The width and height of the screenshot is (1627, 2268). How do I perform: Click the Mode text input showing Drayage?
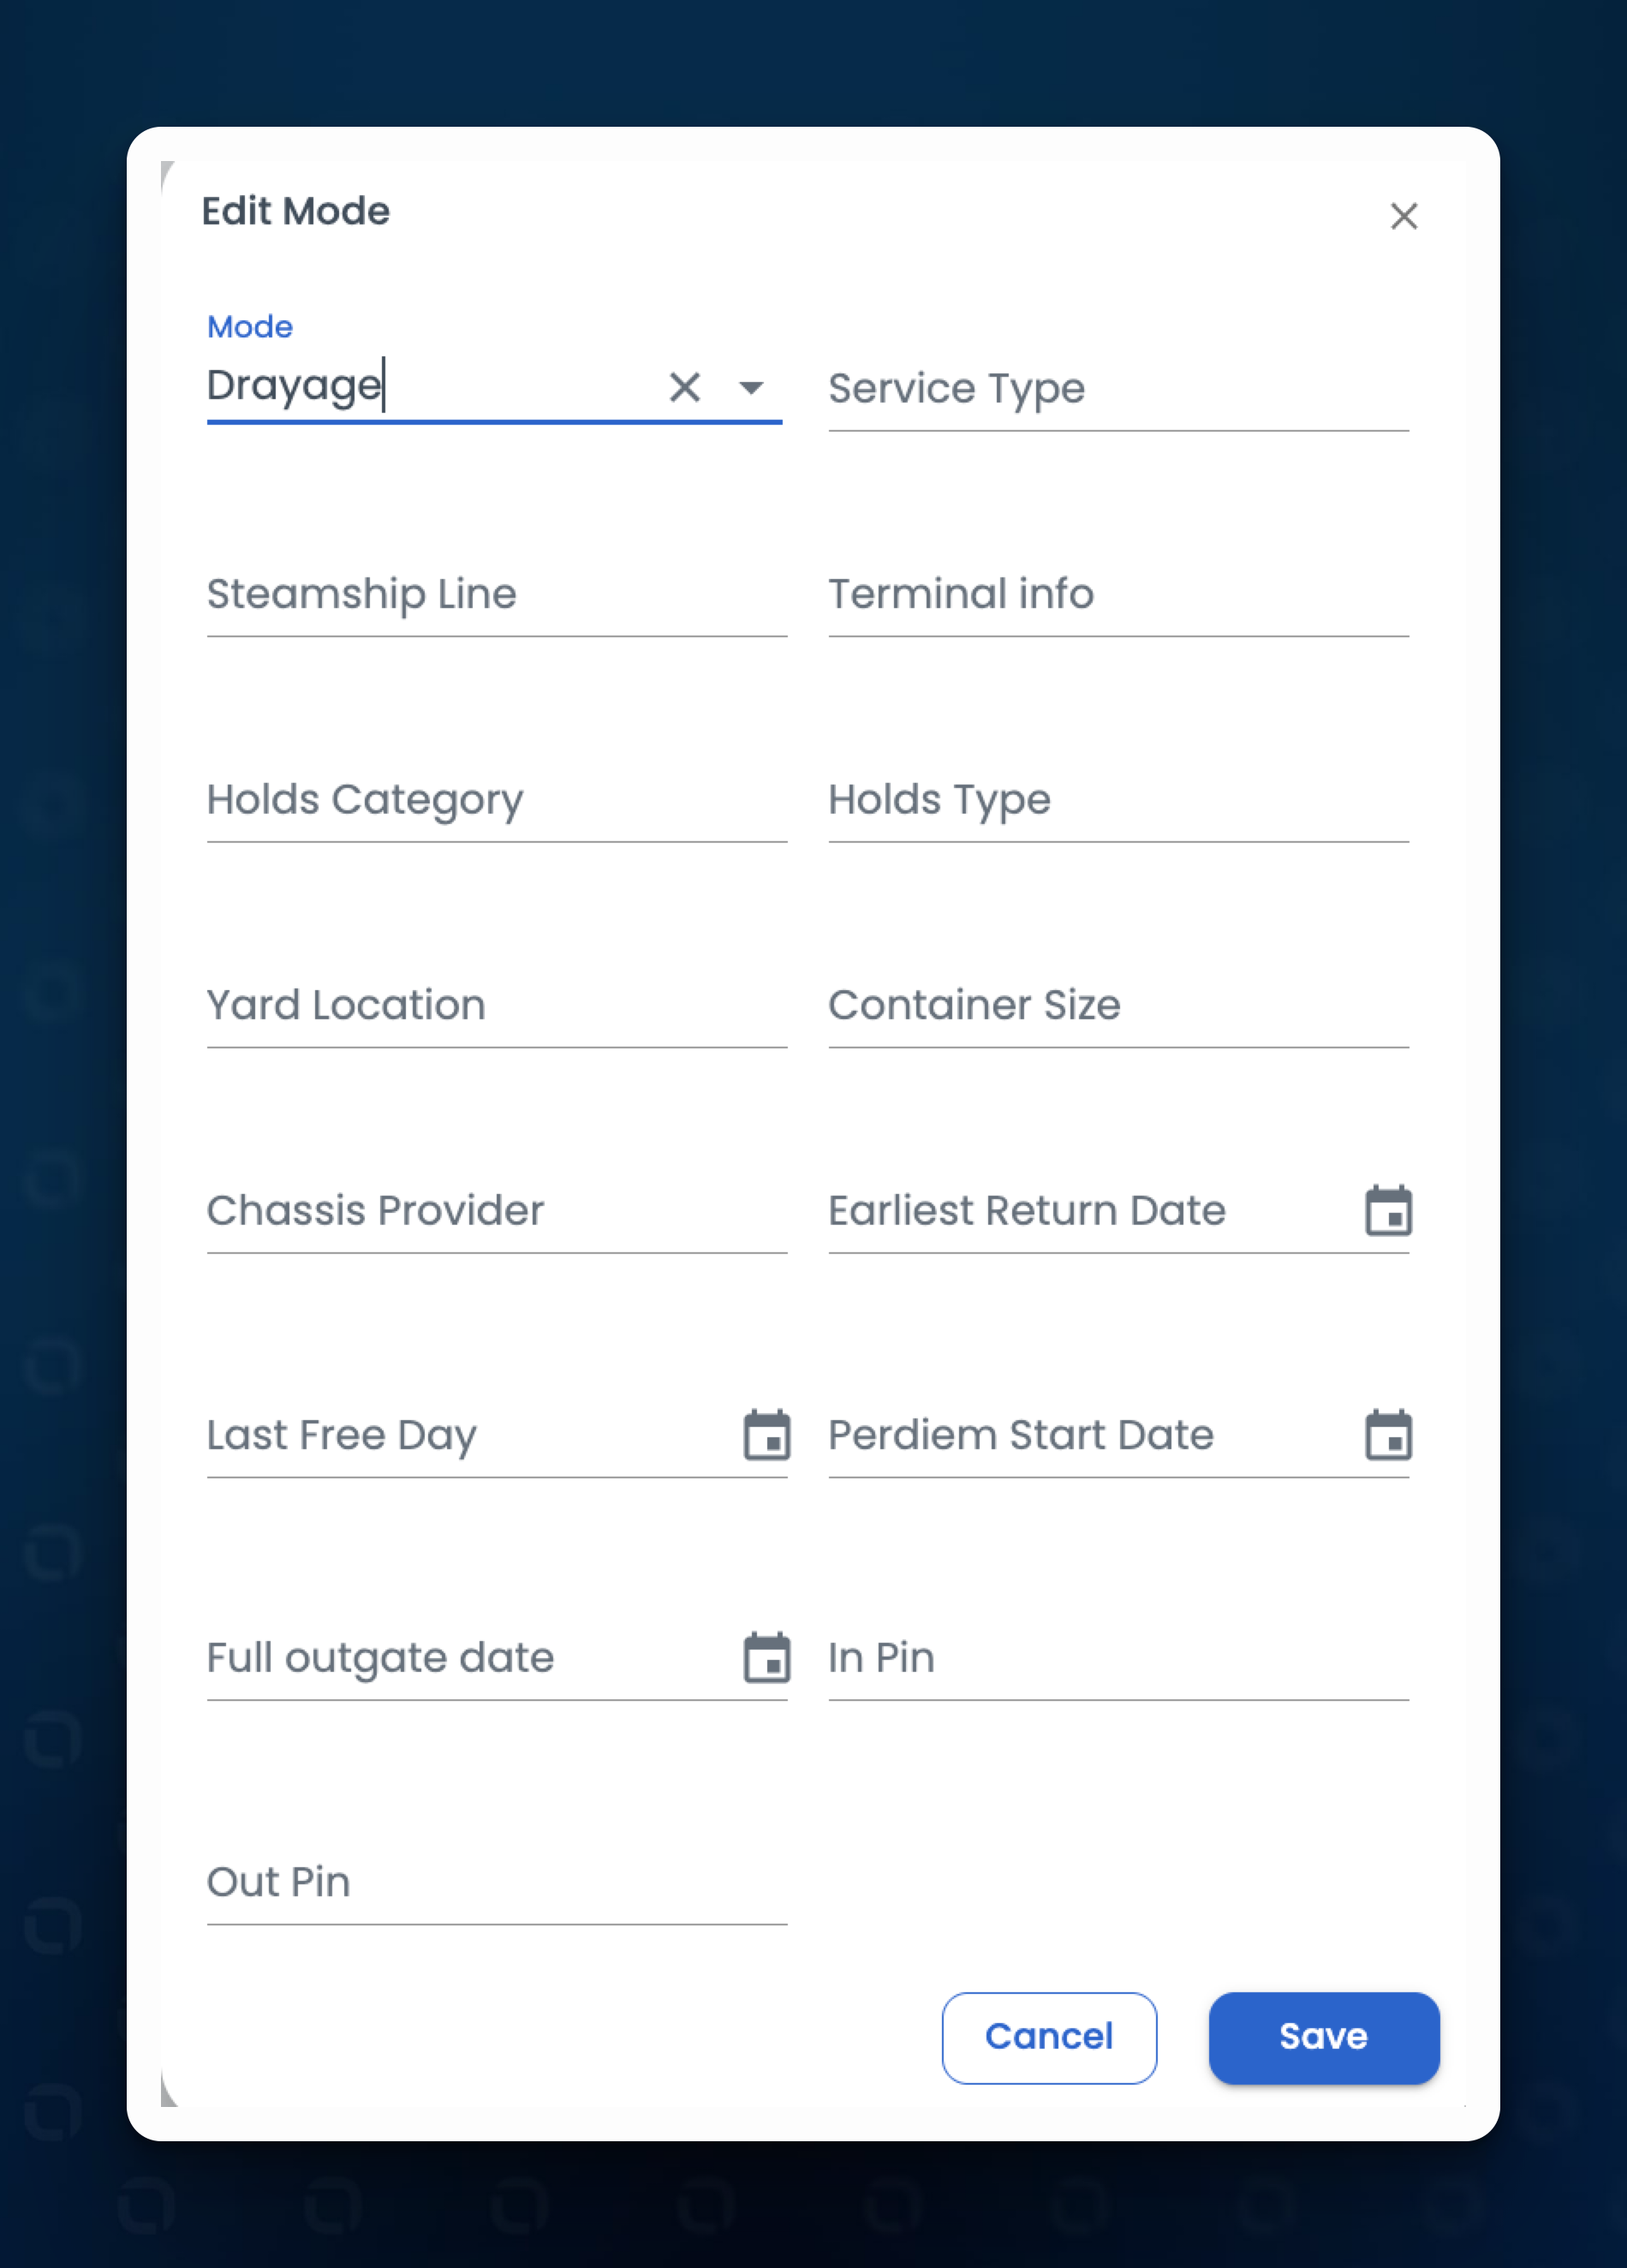(430, 386)
